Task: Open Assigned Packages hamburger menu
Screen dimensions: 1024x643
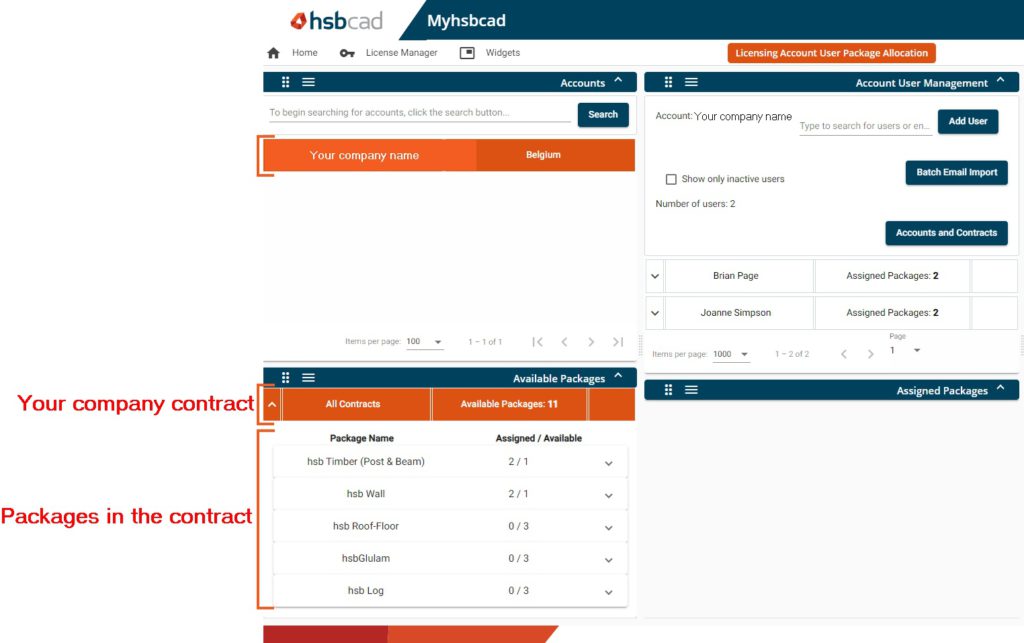Action: pos(691,390)
